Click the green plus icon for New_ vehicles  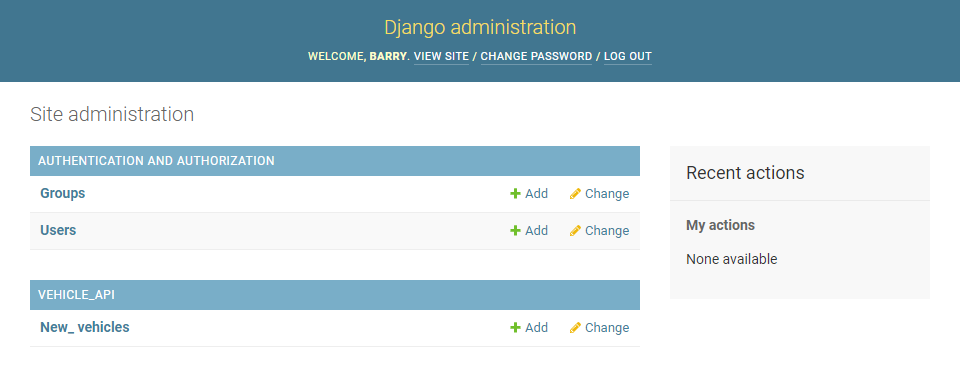click(515, 328)
